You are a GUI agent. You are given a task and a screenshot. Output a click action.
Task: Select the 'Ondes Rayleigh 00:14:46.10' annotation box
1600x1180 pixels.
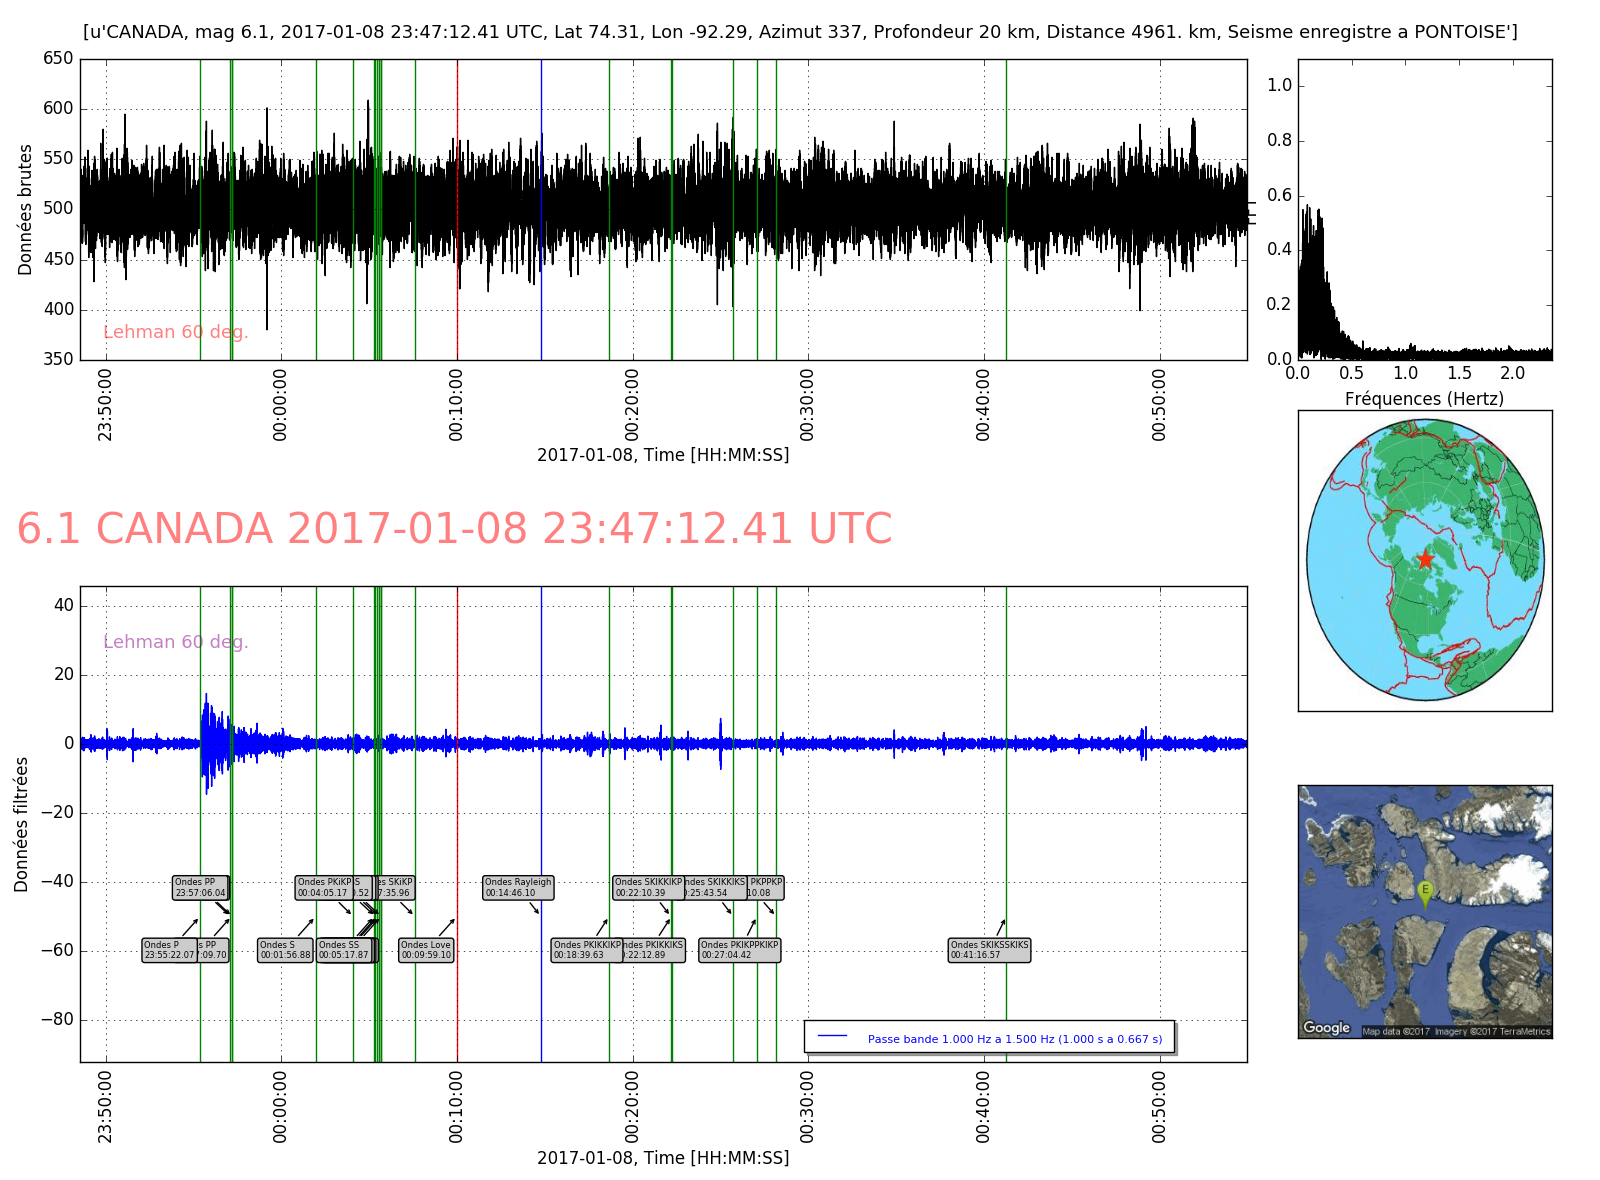pyautogui.click(x=518, y=888)
